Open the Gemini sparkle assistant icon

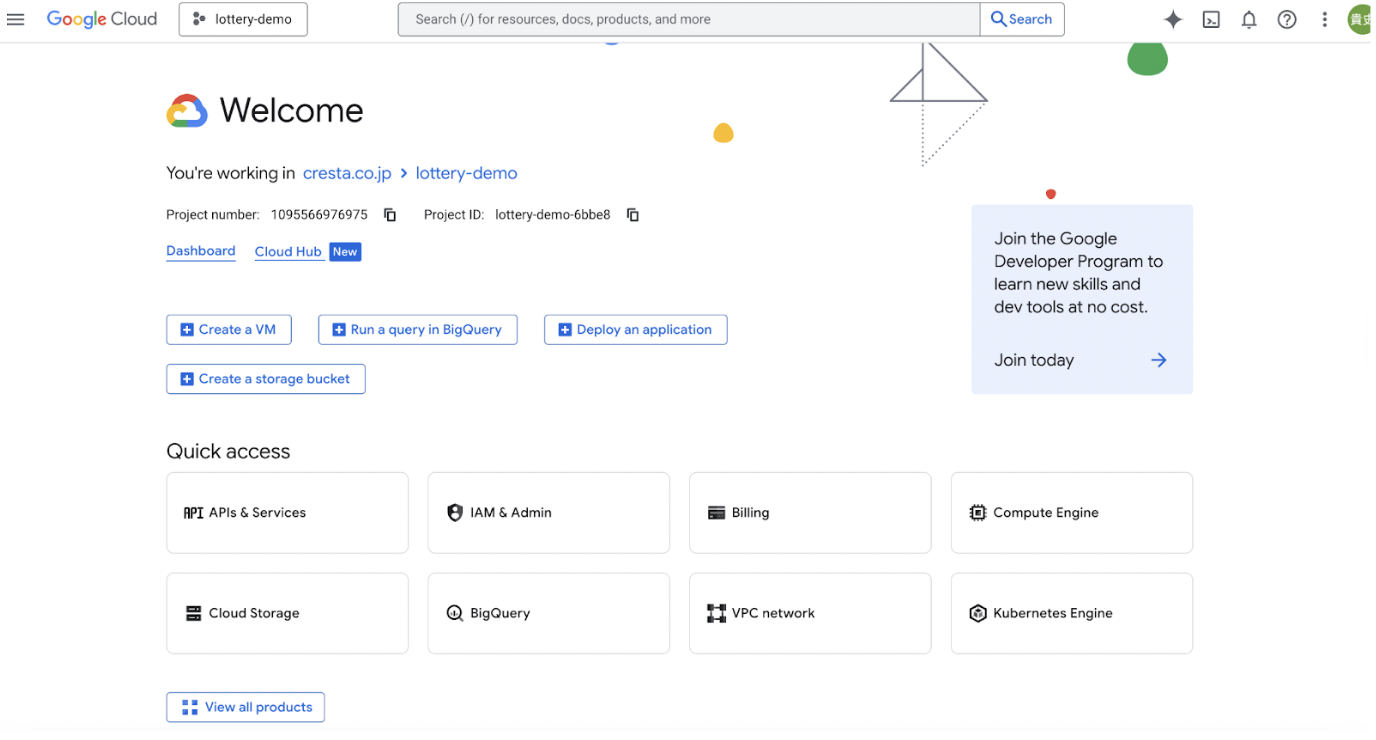[x=1173, y=19]
